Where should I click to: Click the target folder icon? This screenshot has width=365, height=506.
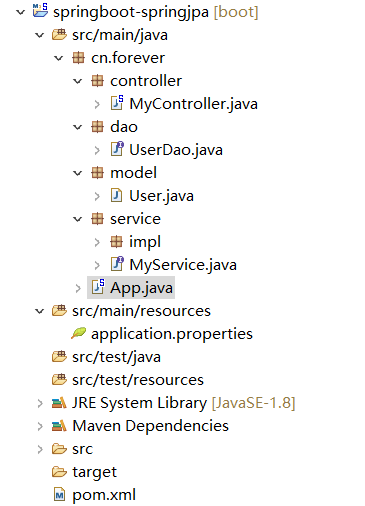coord(59,472)
